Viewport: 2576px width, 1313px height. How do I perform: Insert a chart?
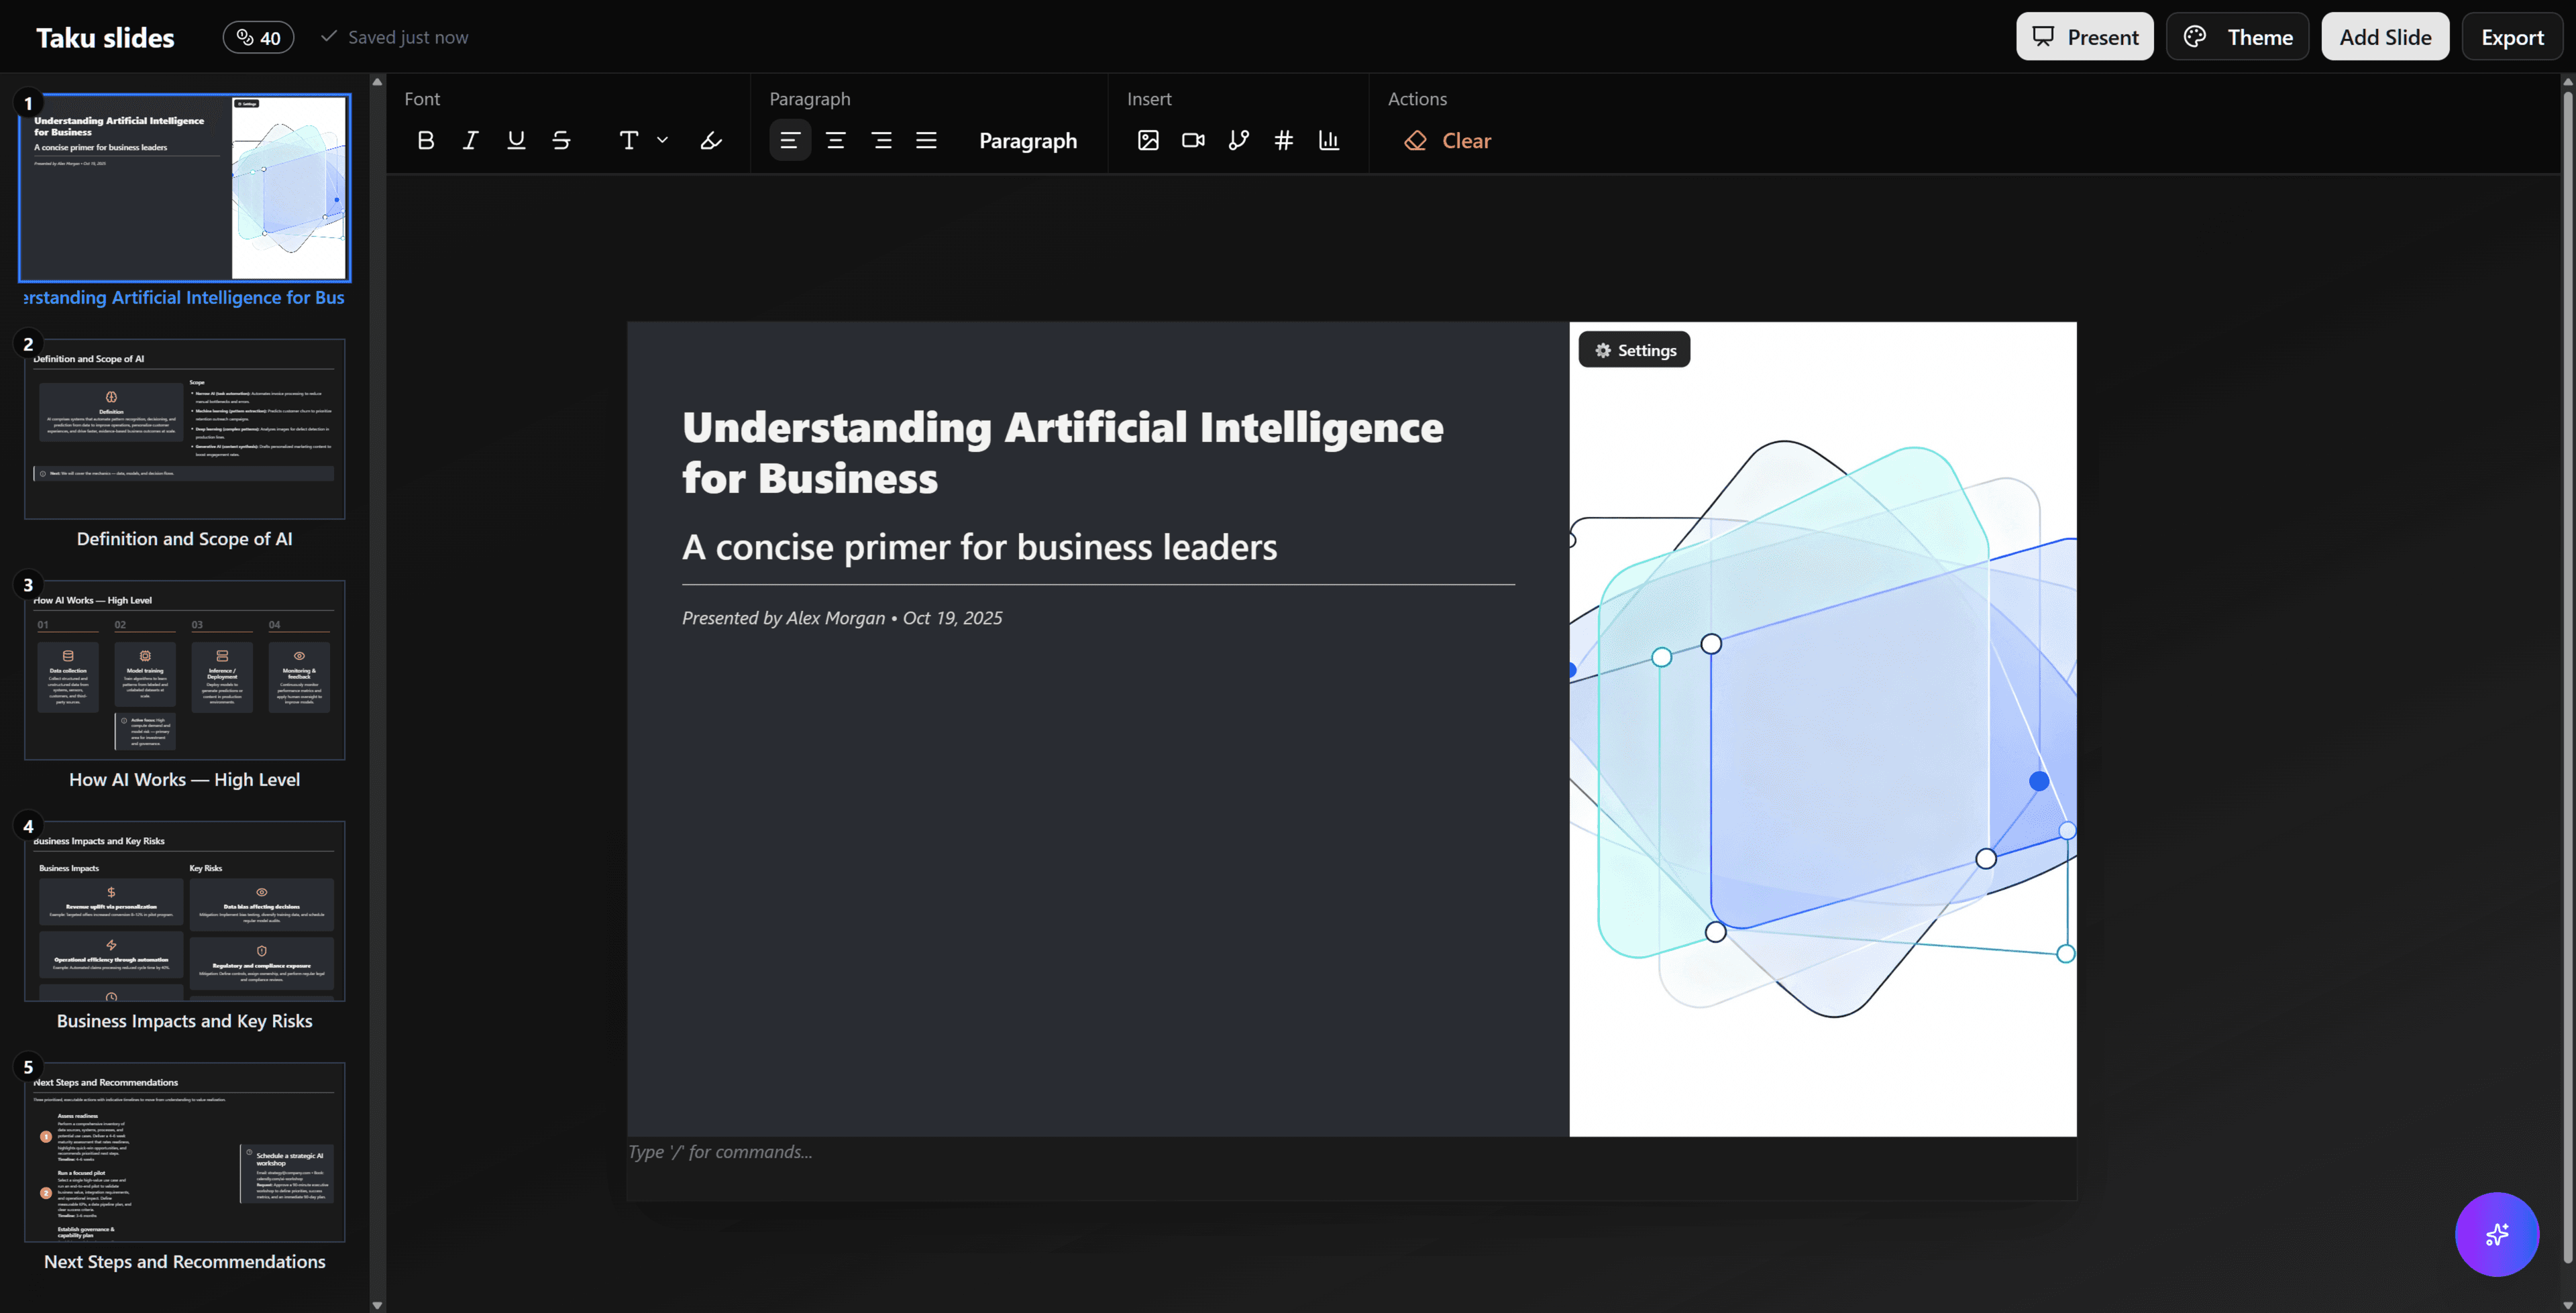point(1329,140)
